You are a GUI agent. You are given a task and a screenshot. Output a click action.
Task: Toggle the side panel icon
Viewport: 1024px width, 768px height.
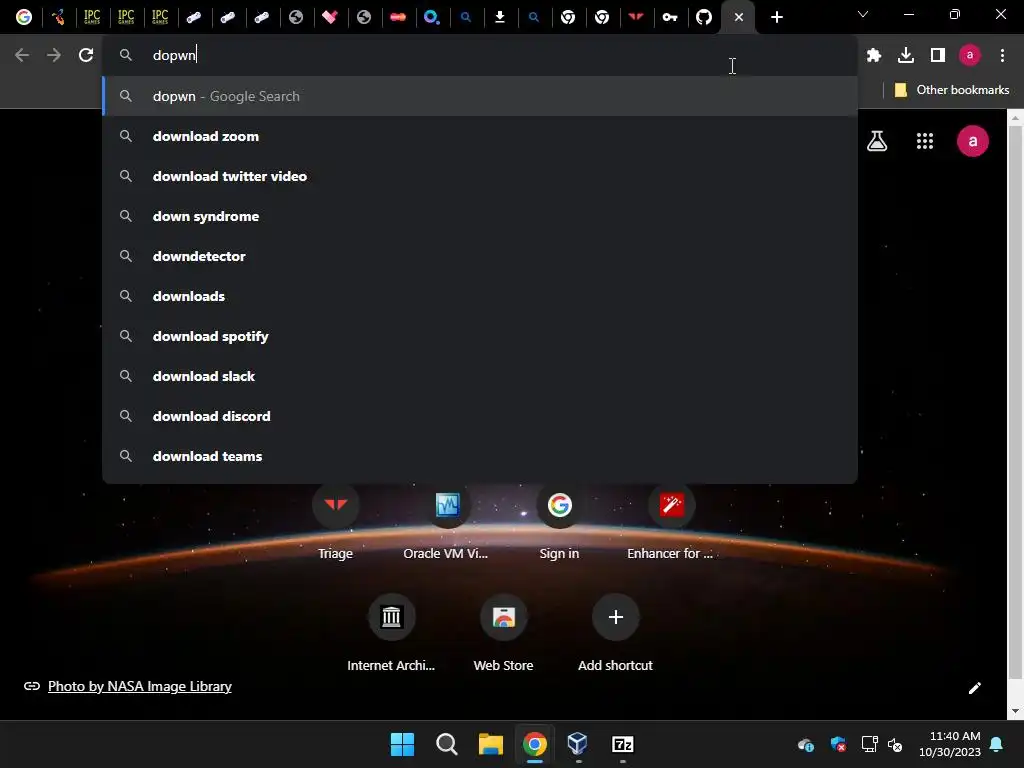tap(938, 55)
